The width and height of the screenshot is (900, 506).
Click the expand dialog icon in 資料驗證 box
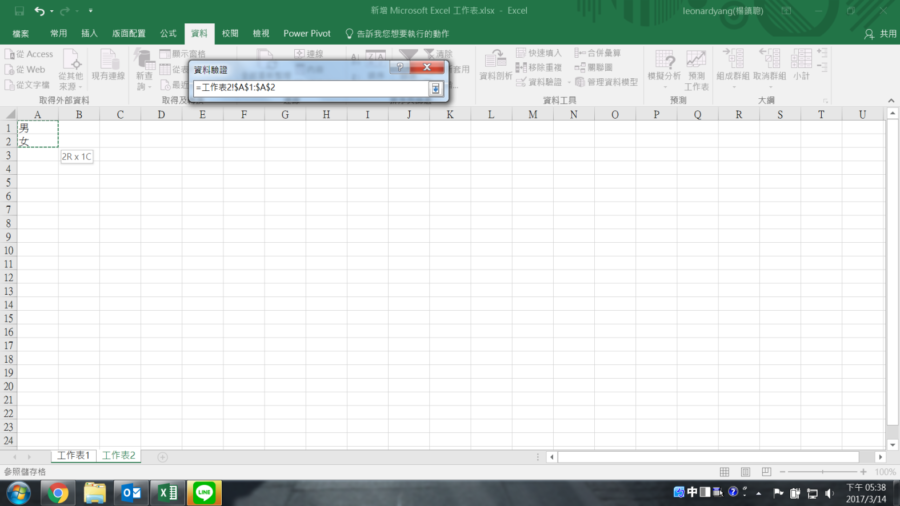point(436,88)
